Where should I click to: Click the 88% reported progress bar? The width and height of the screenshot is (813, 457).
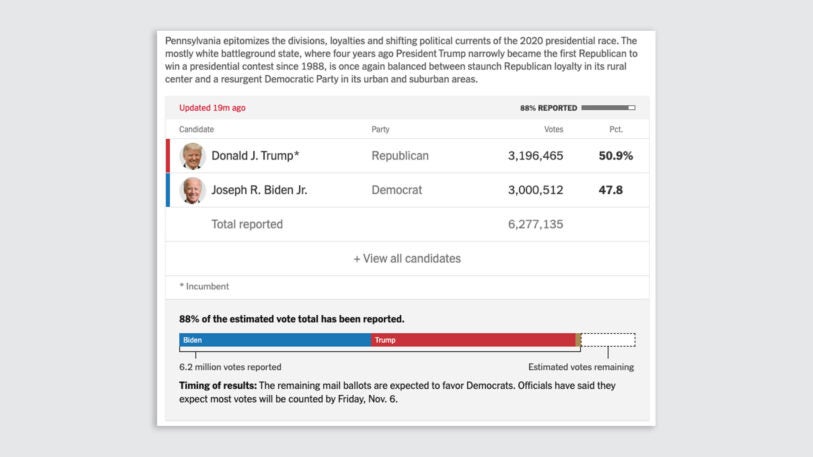coord(608,108)
